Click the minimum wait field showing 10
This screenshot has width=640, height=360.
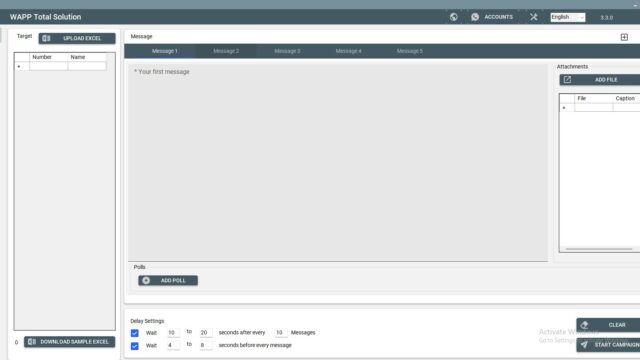[173, 333]
